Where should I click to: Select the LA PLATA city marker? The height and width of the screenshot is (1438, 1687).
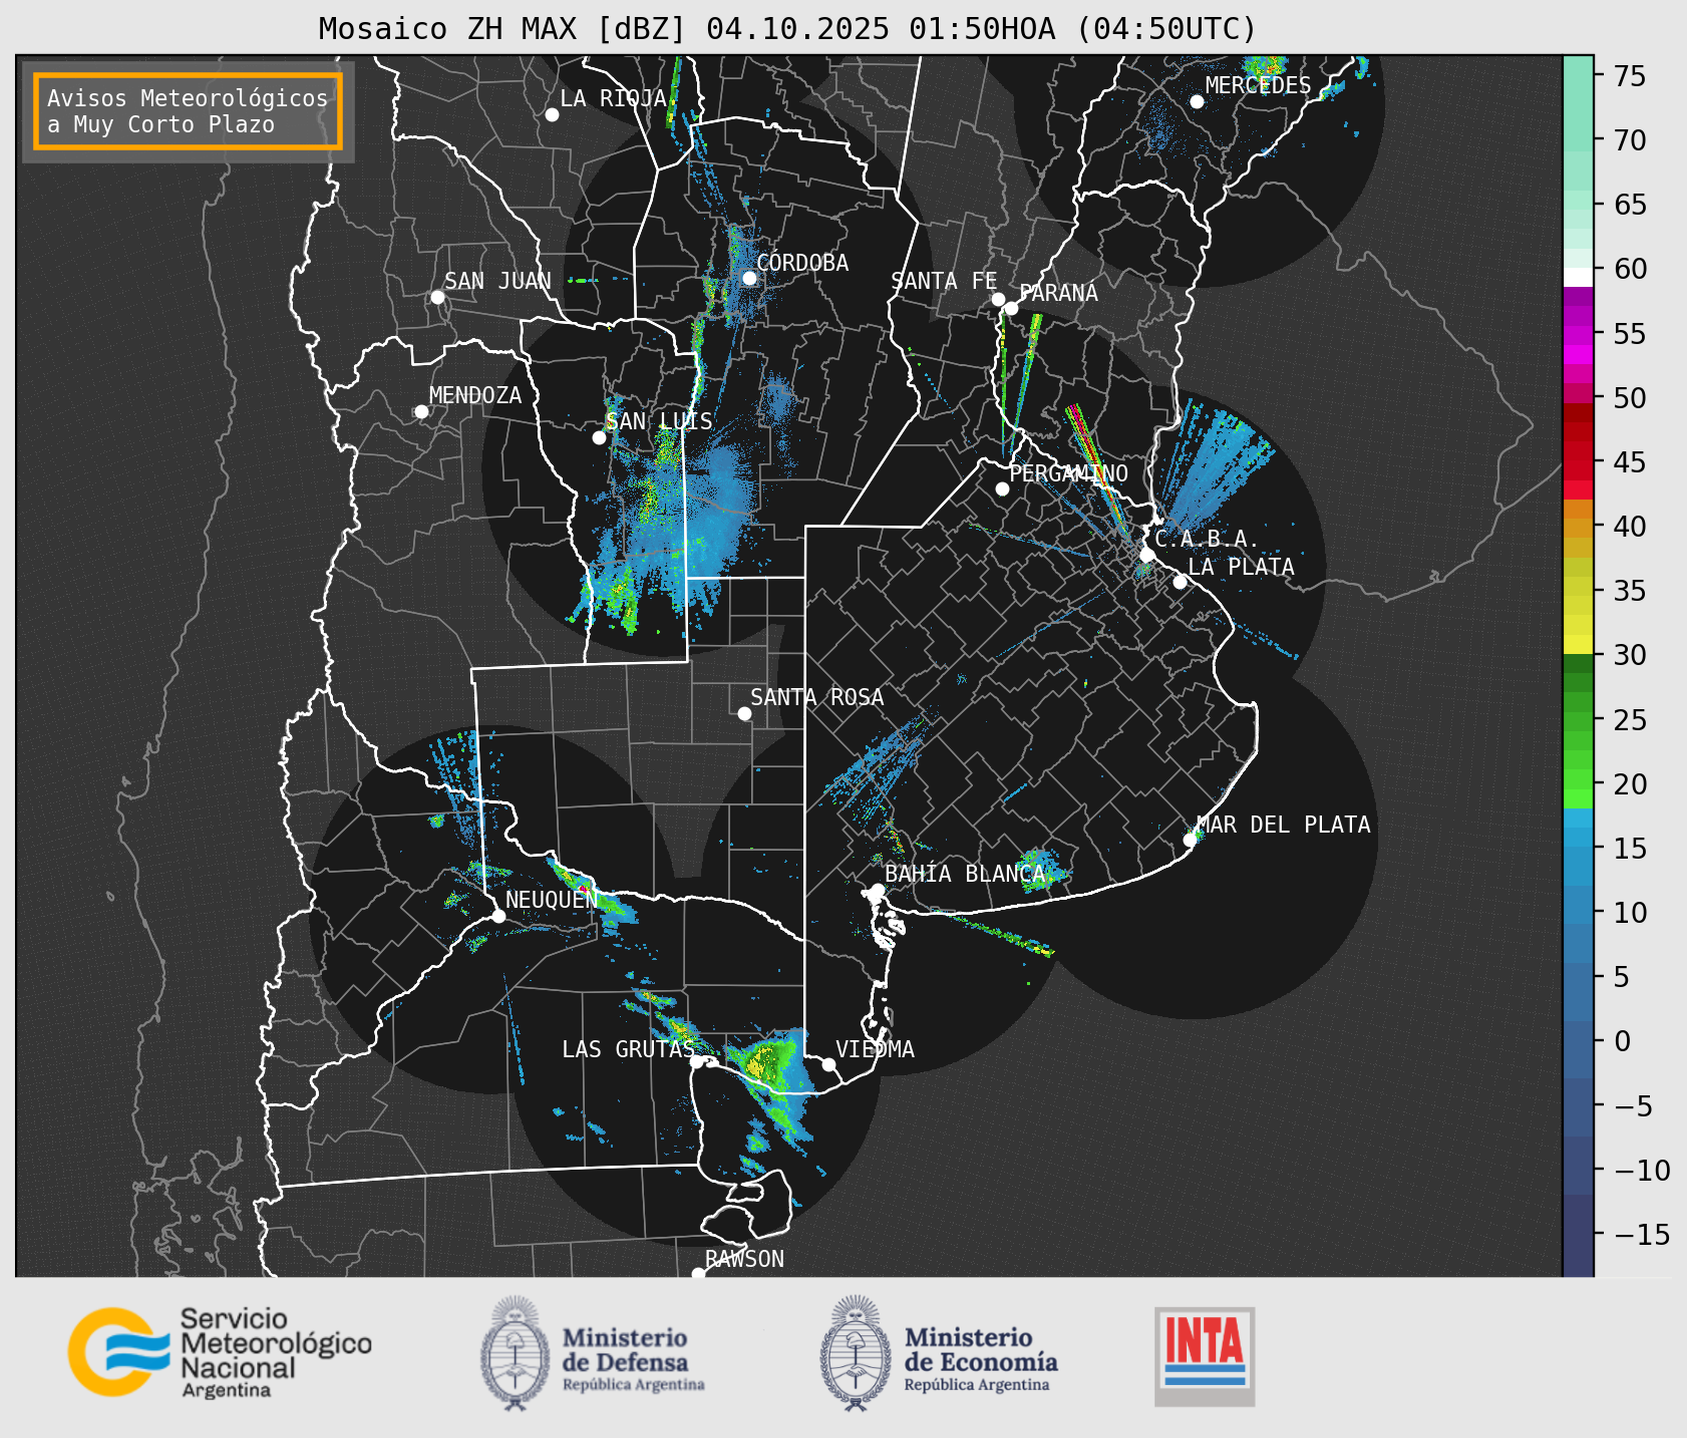(1180, 582)
